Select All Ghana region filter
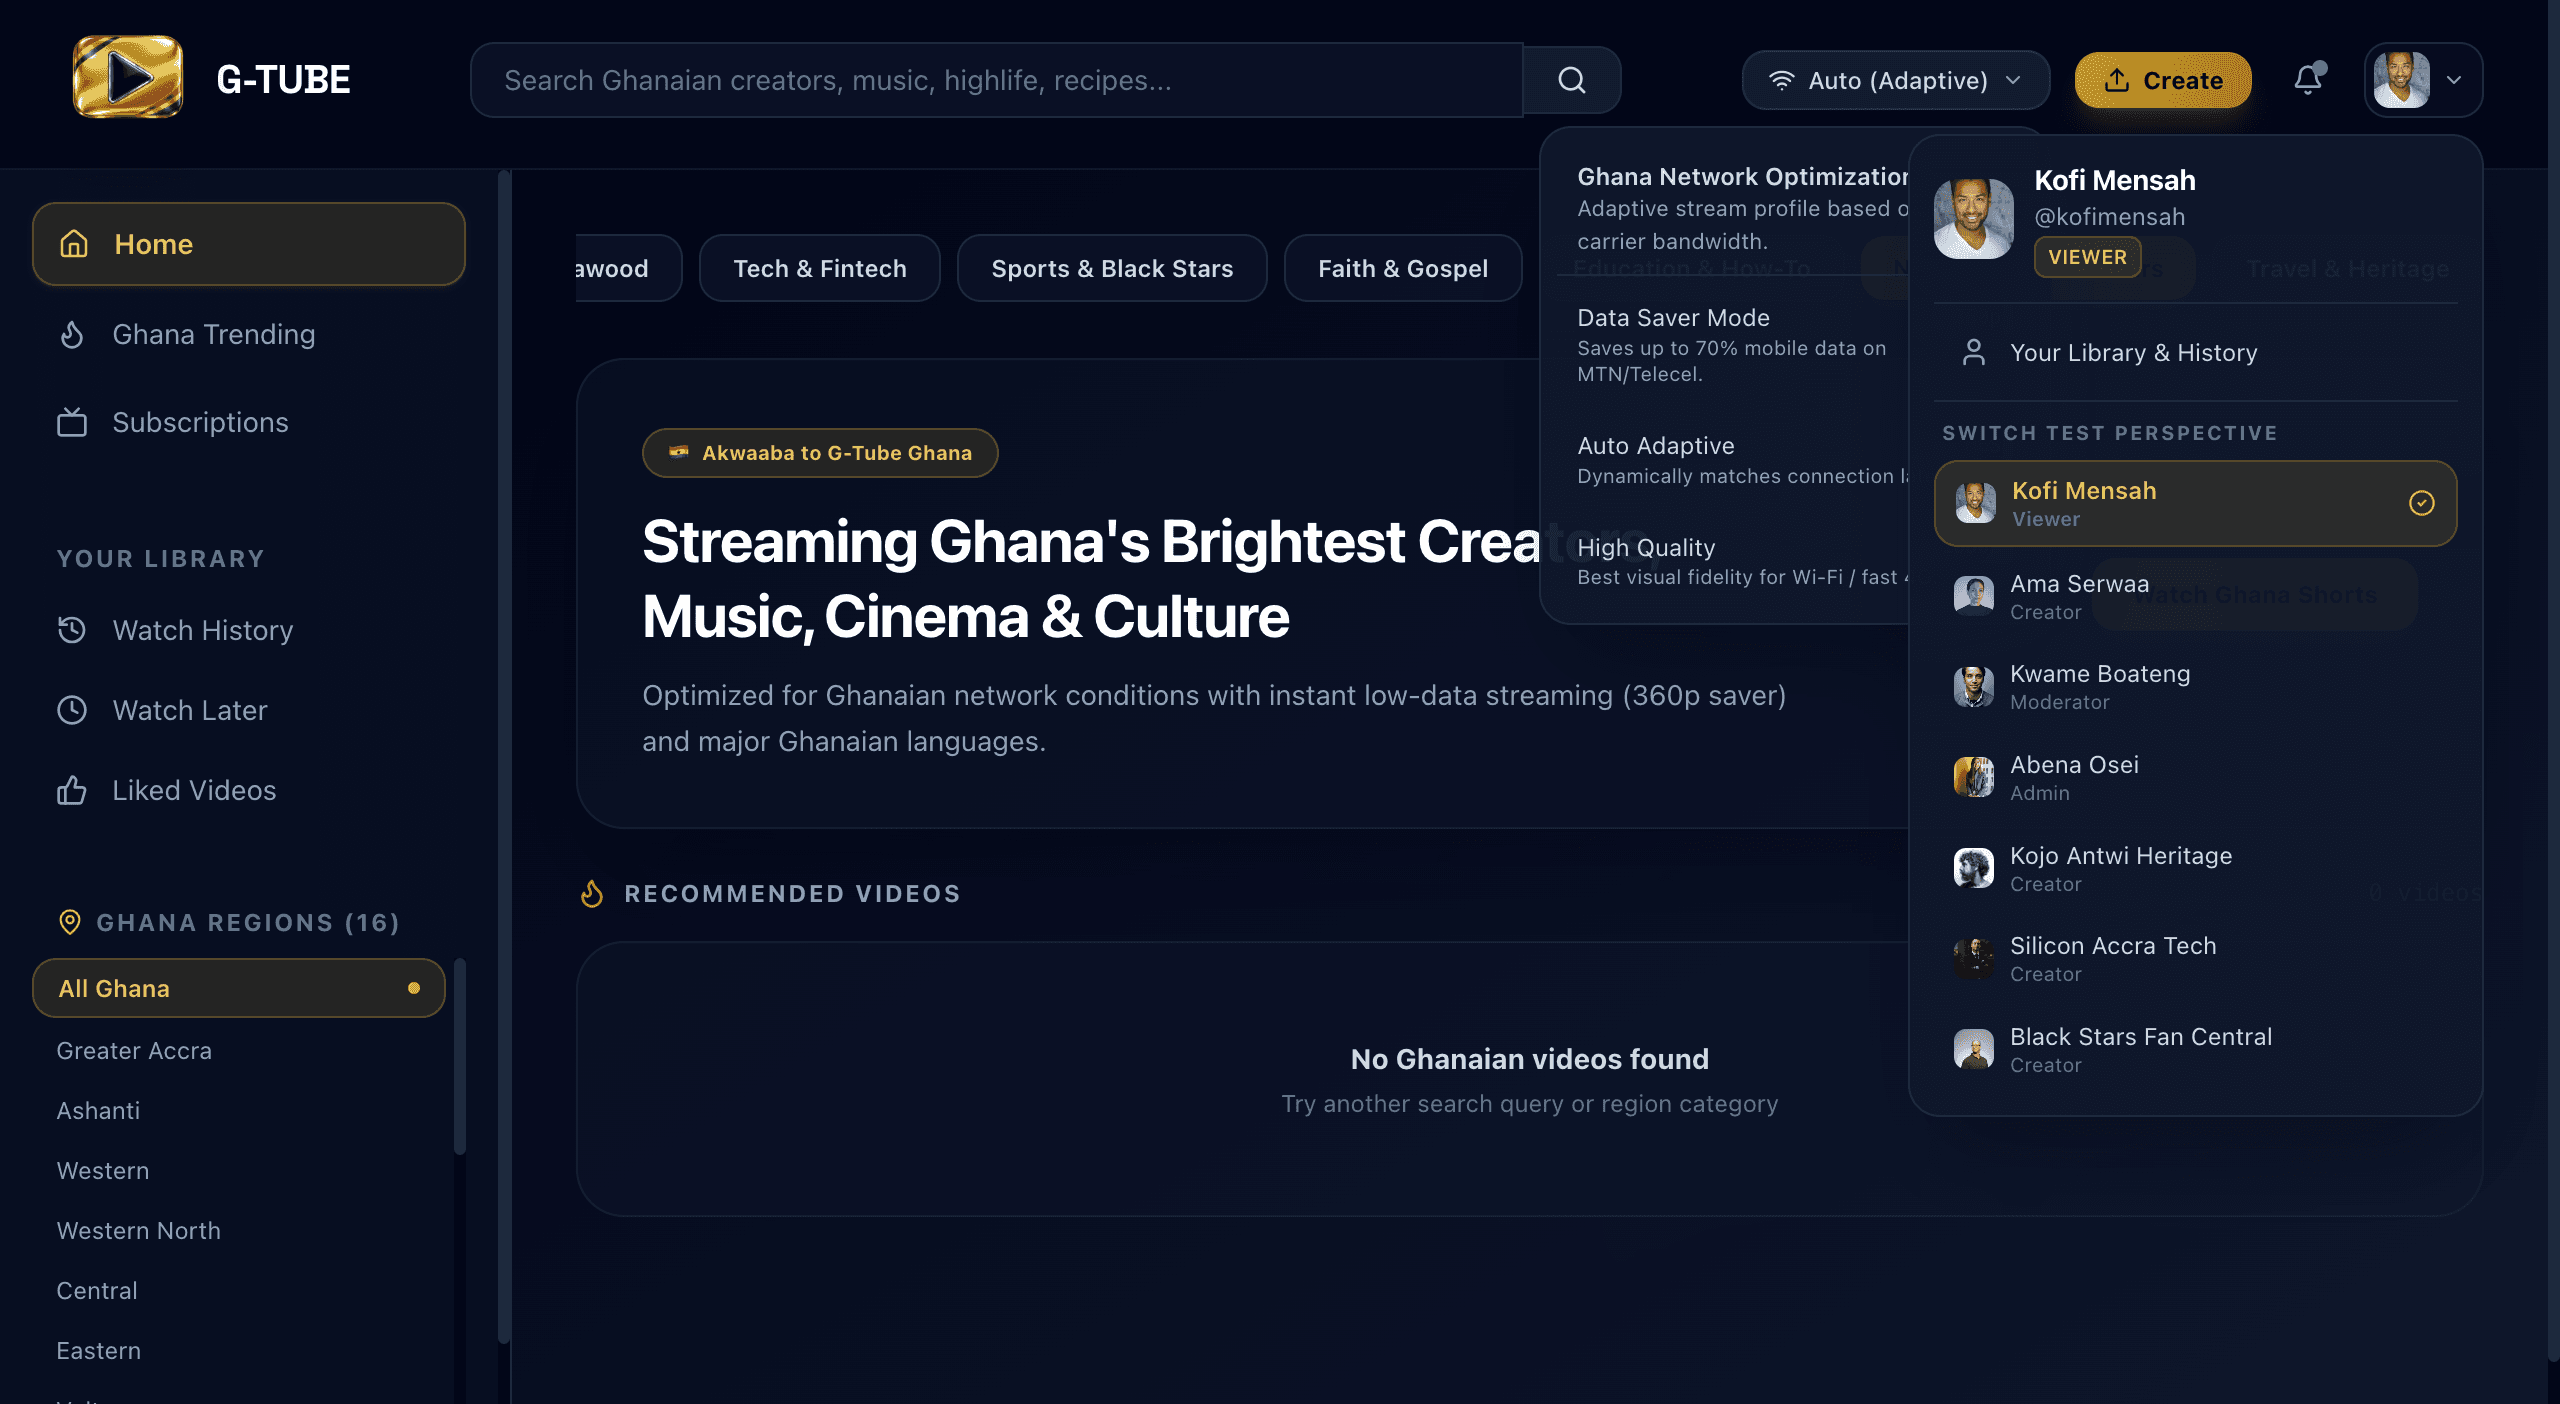 point(239,988)
